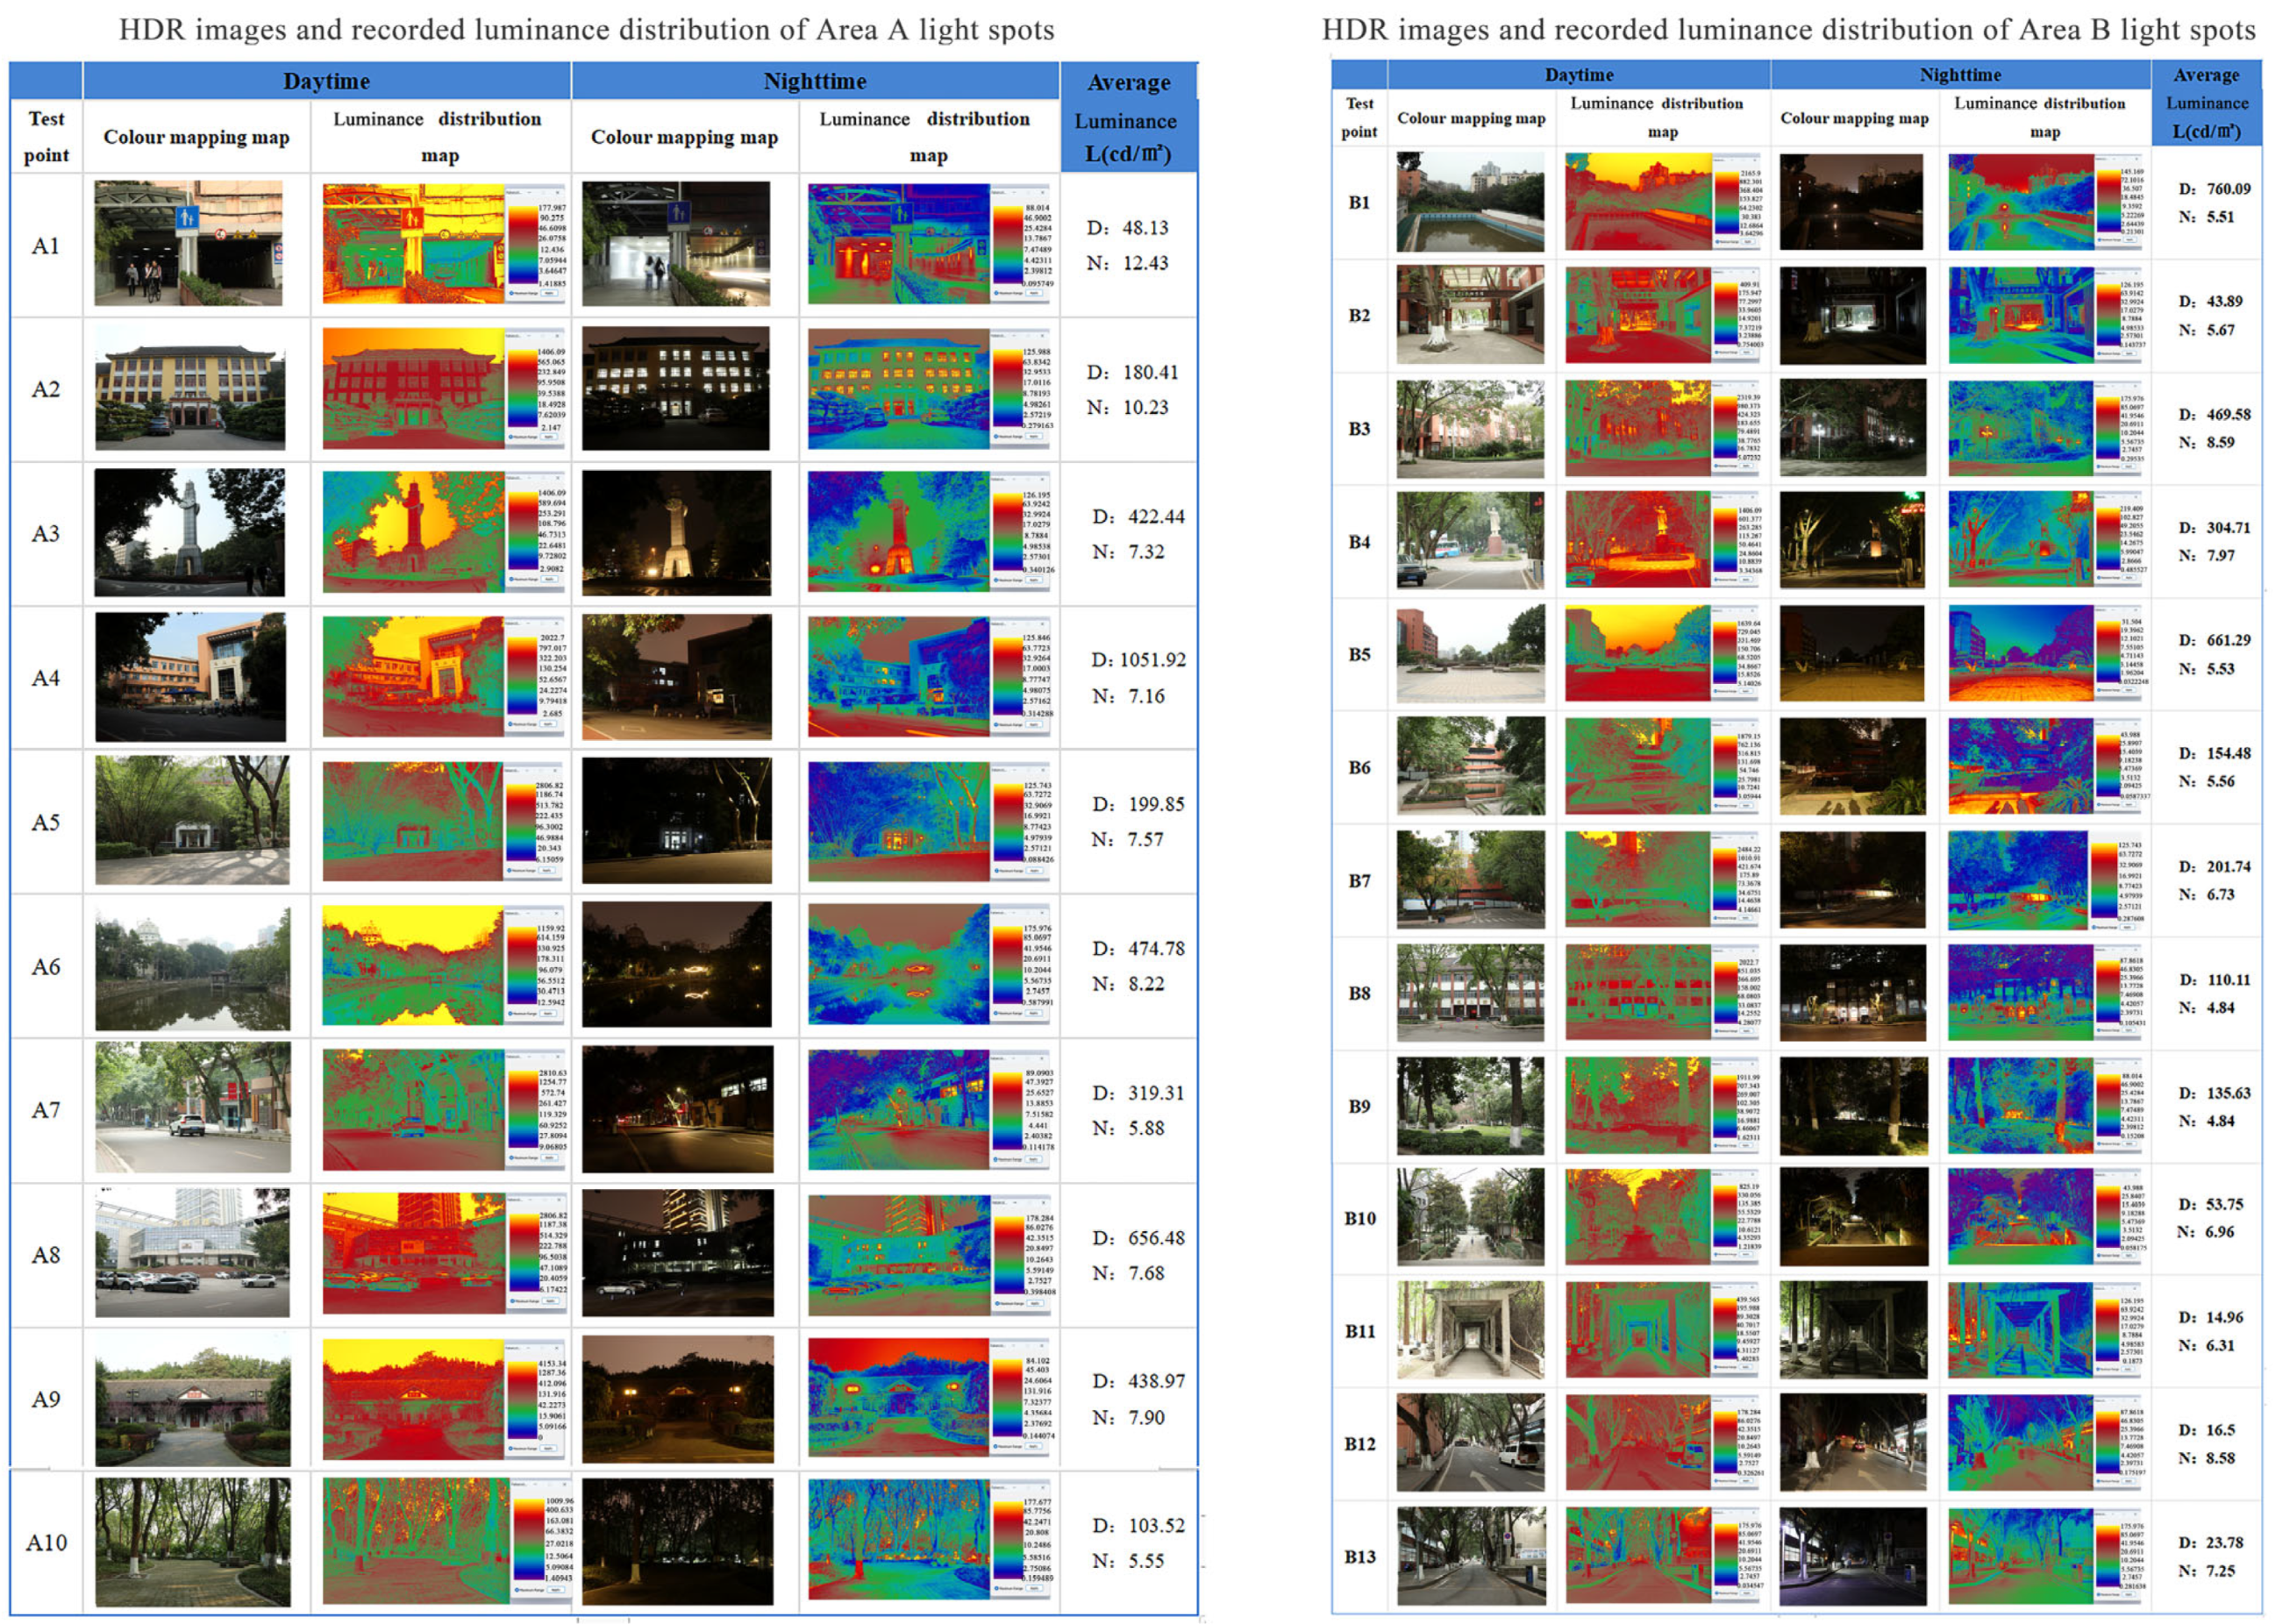Open the A10 nighttime luminance distribution map

click(898, 1540)
